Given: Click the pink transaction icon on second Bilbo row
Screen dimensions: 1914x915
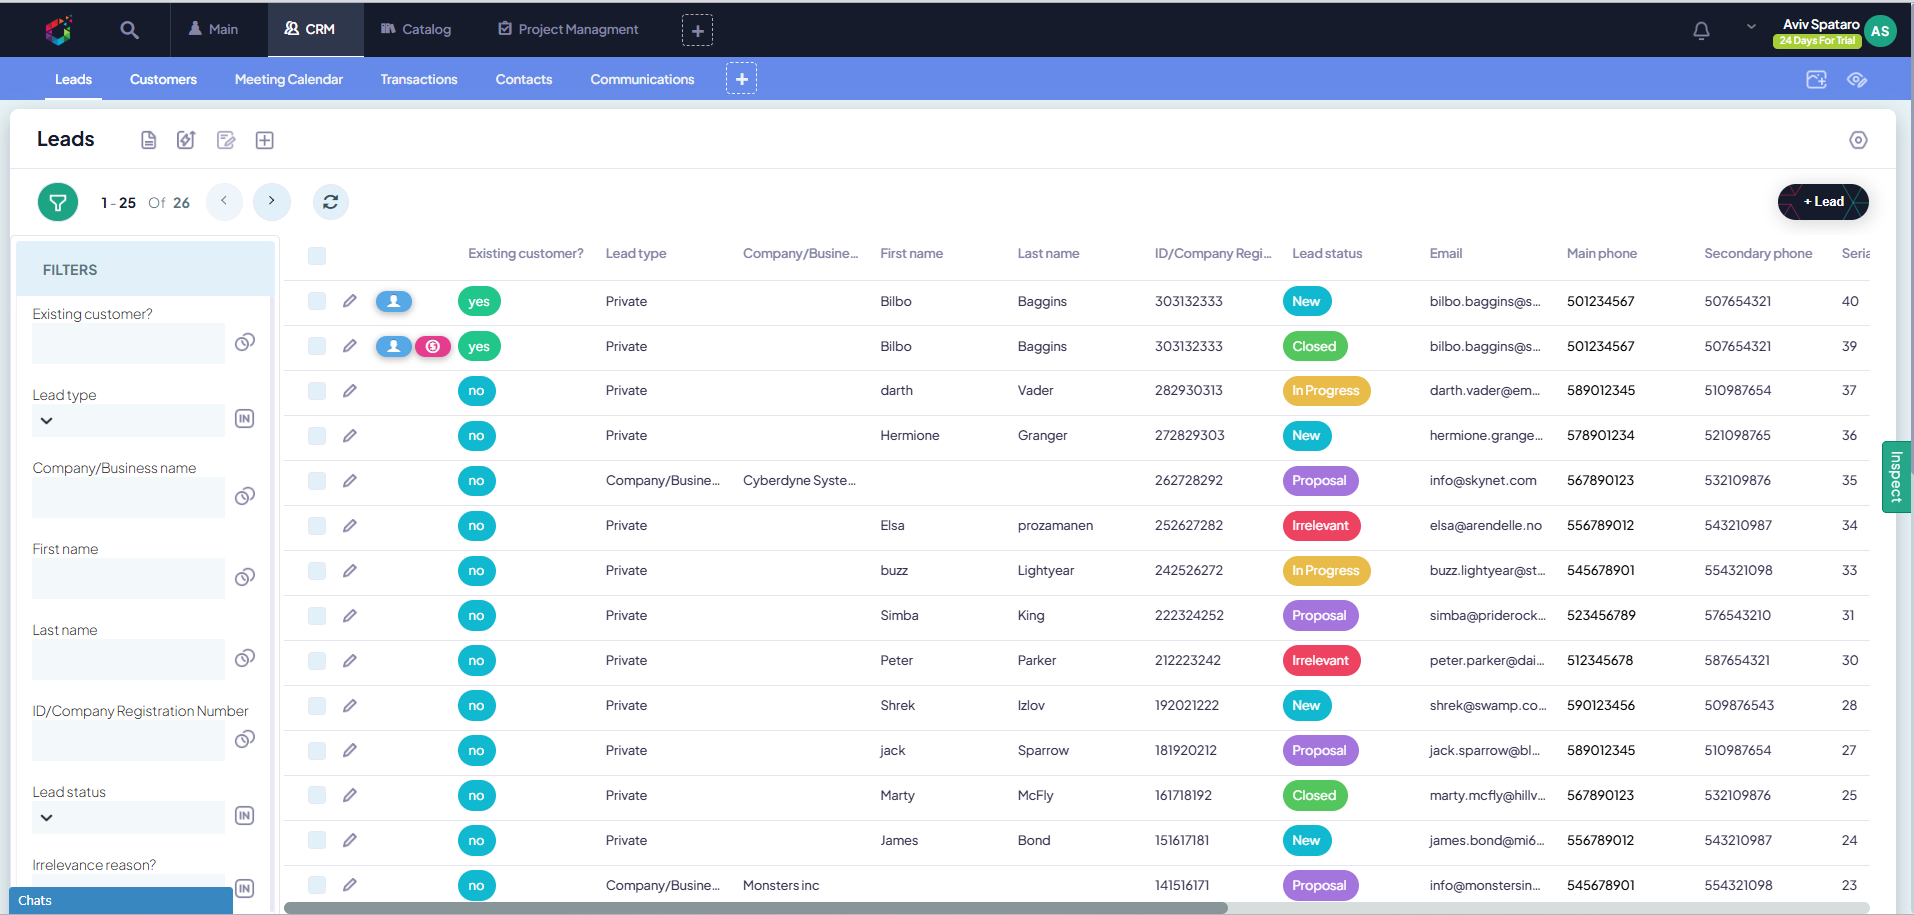Looking at the screenshot, I should tap(433, 346).
